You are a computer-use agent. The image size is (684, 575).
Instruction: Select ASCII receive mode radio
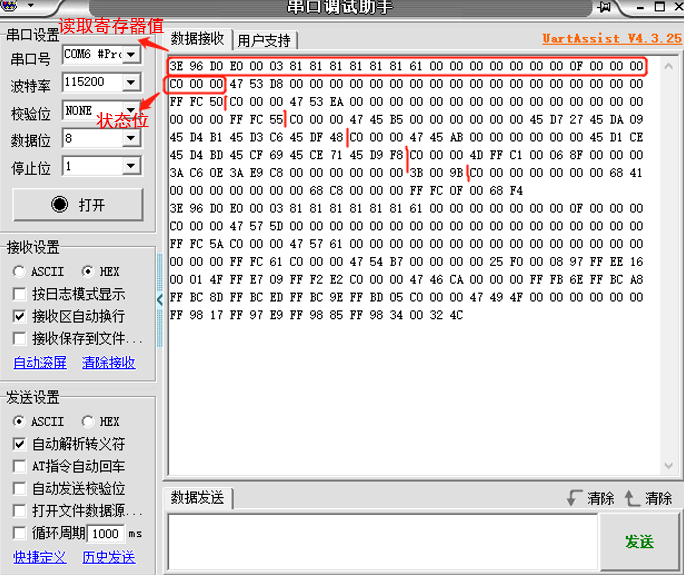(x=19, y=271)
